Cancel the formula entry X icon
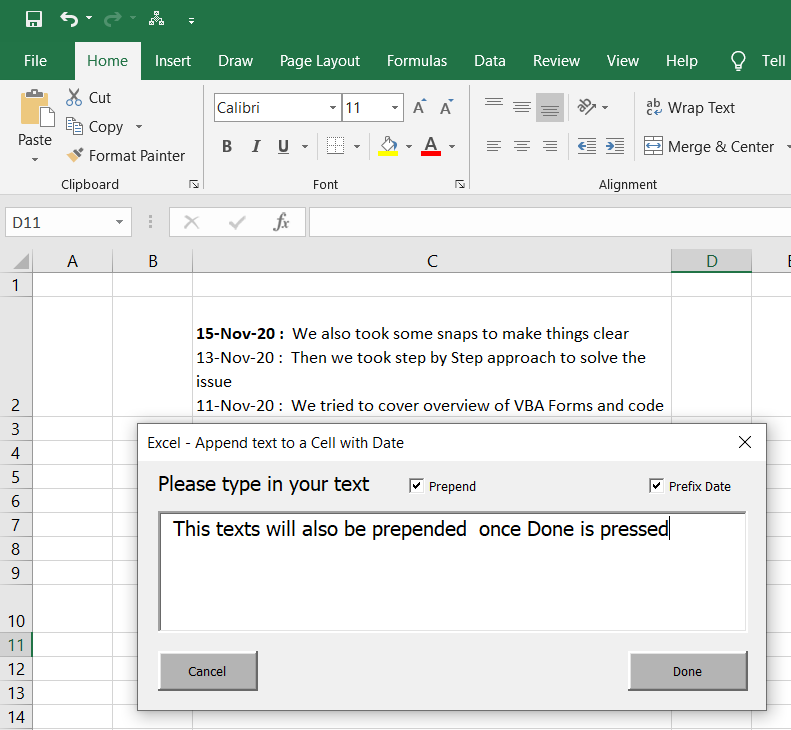 coord(191,222)
